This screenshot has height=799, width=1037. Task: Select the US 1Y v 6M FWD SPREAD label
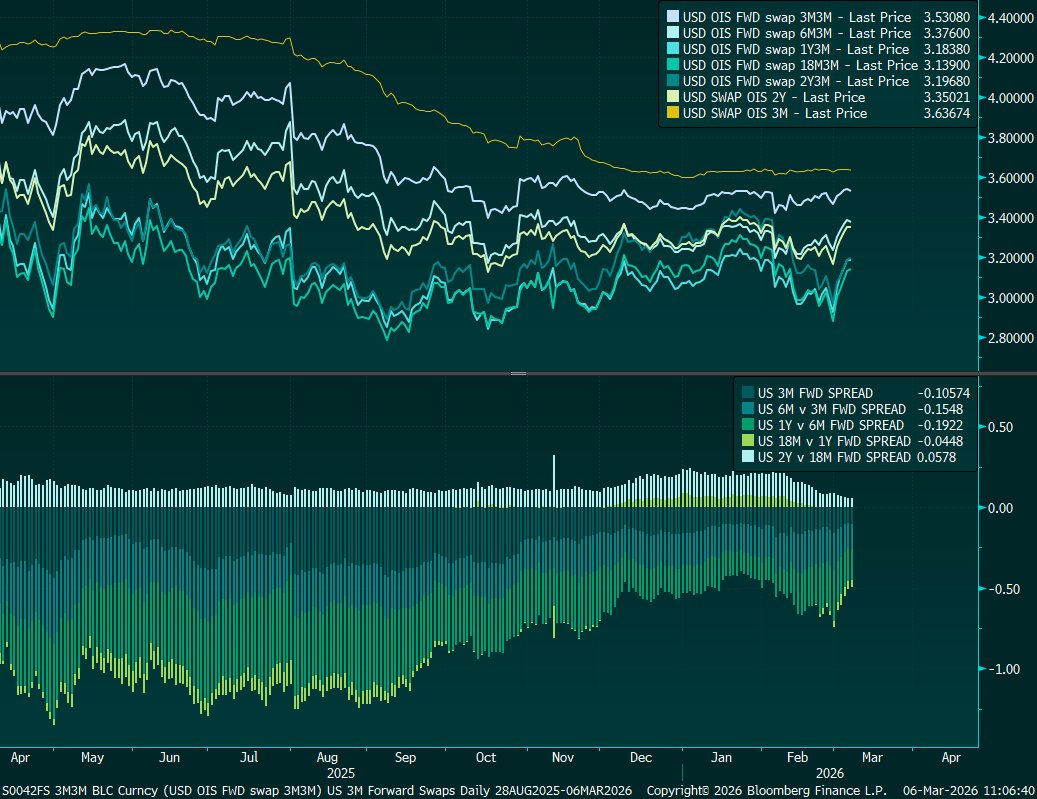click(x=831, y=425)
